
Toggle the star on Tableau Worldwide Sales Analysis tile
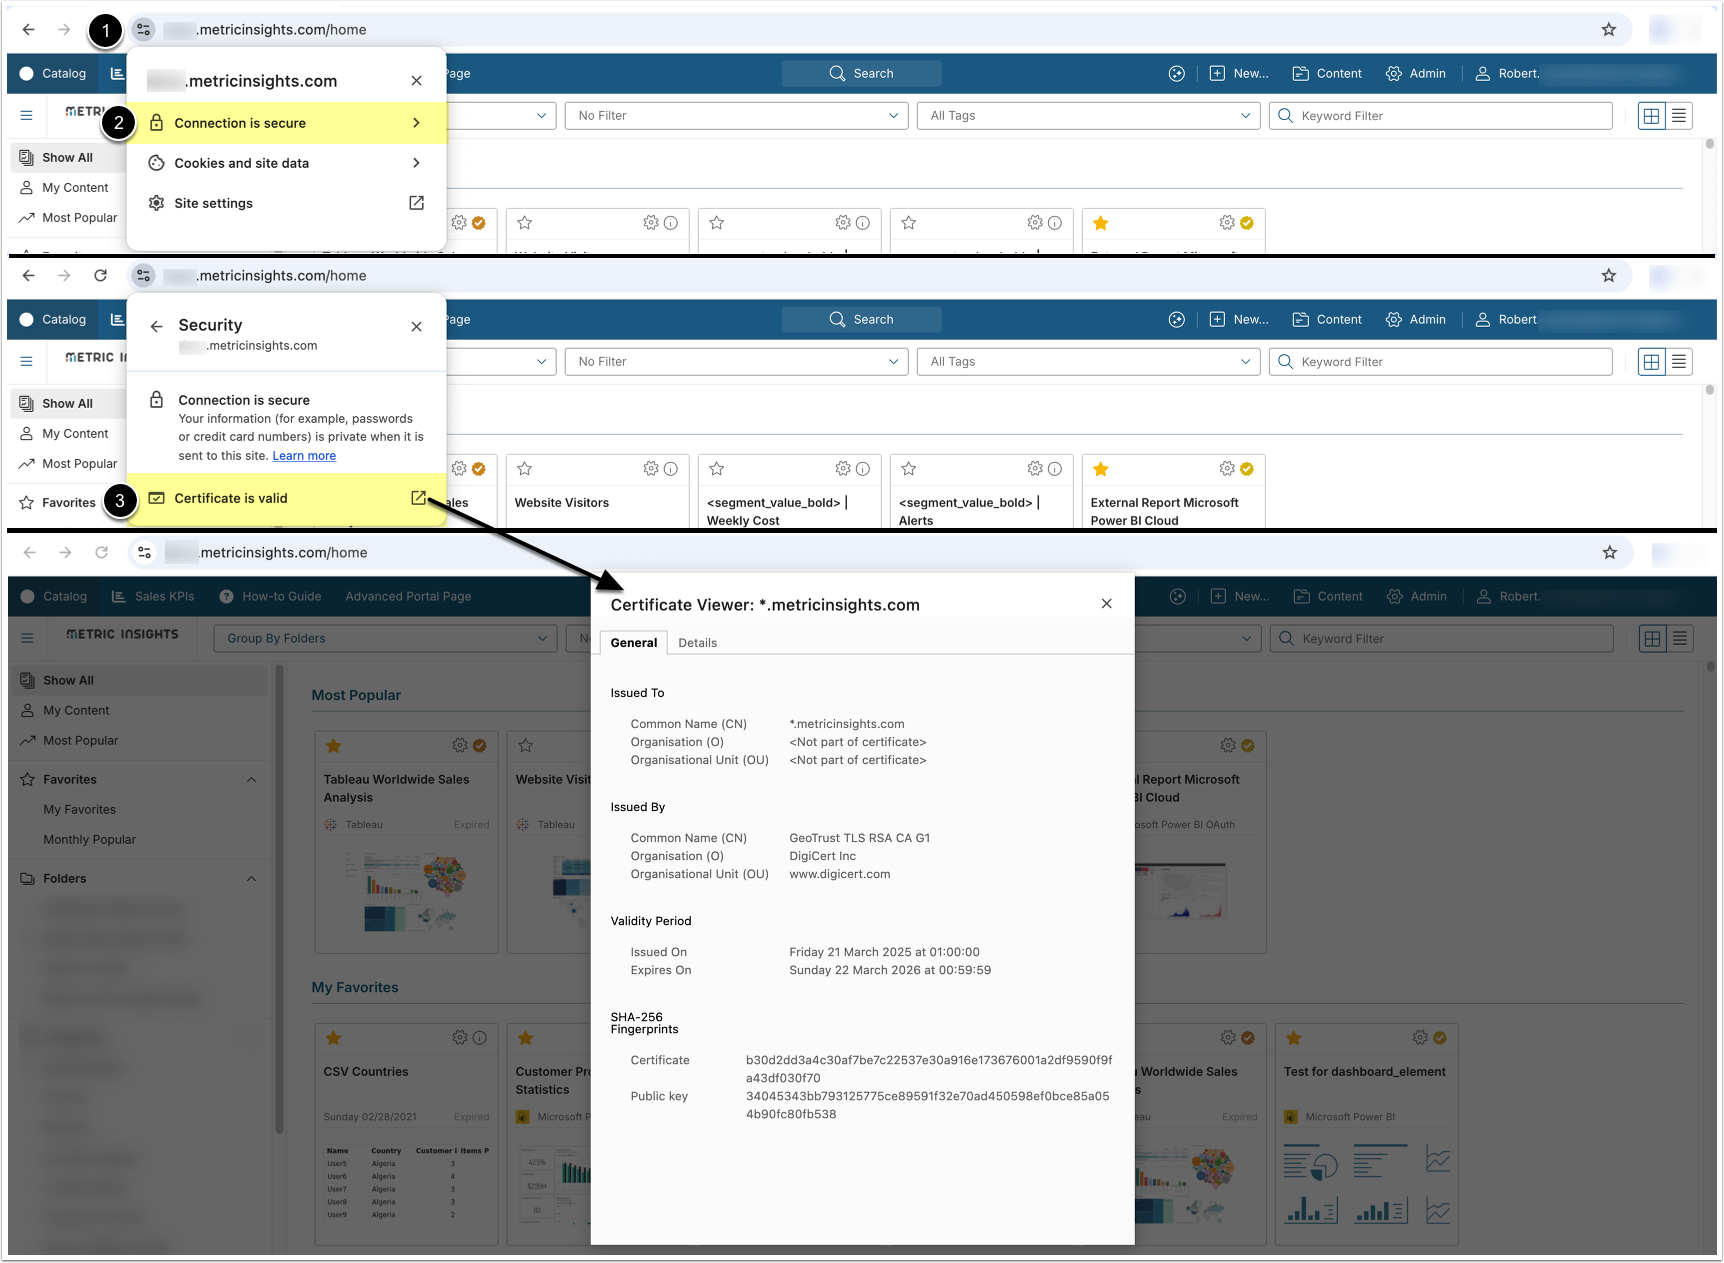334,746
